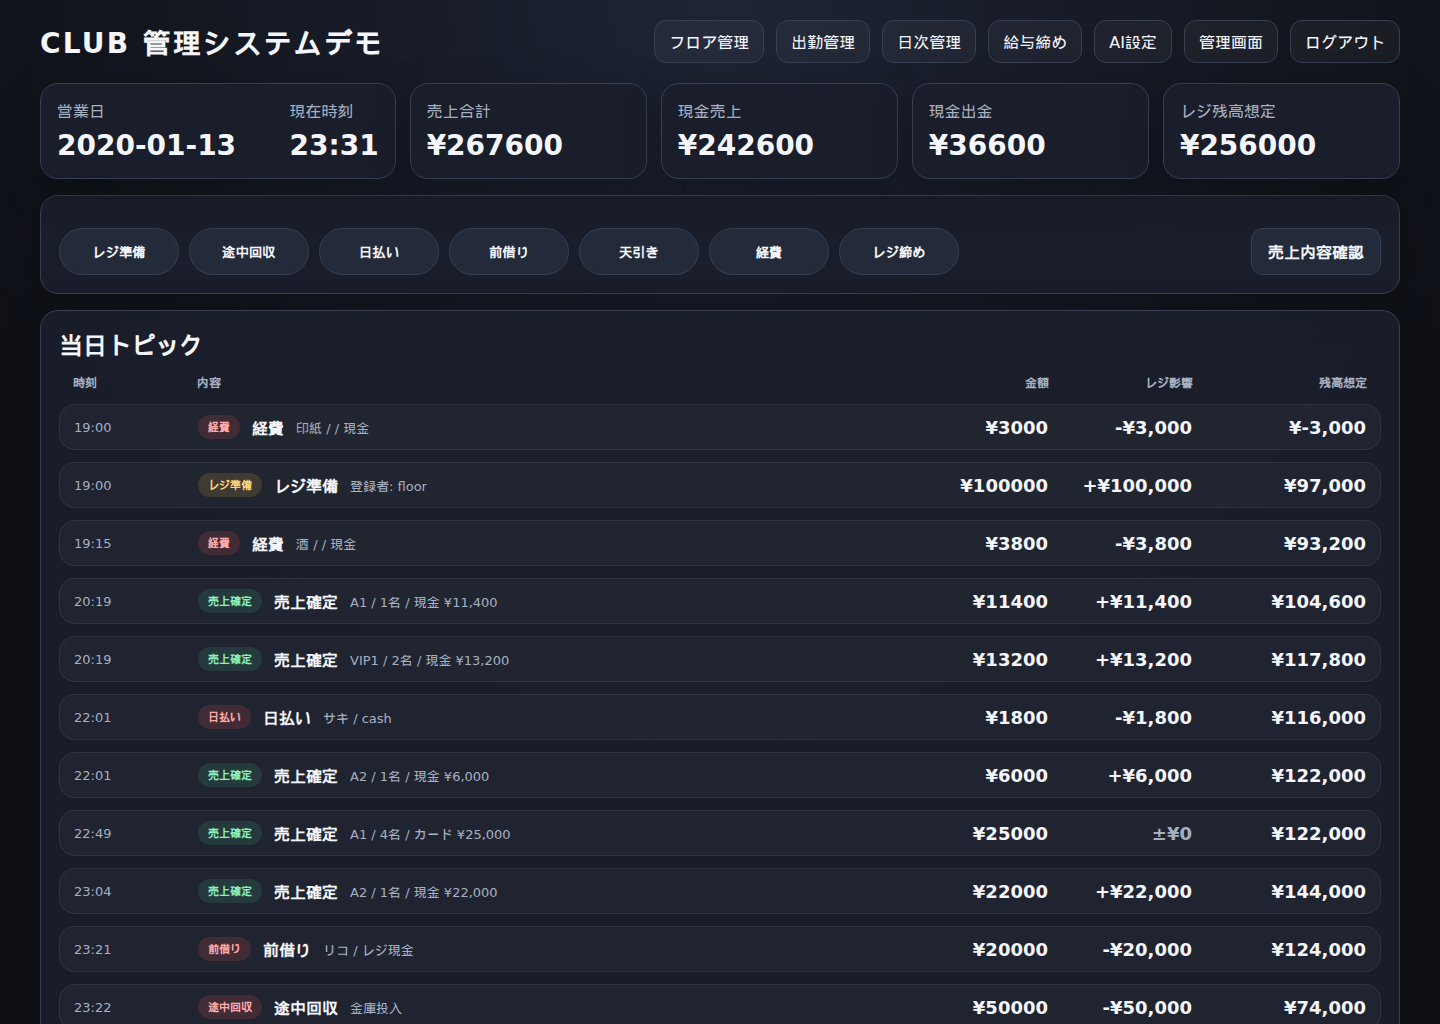Click the 経費 badge on the 酒 row

coord(218,543)
